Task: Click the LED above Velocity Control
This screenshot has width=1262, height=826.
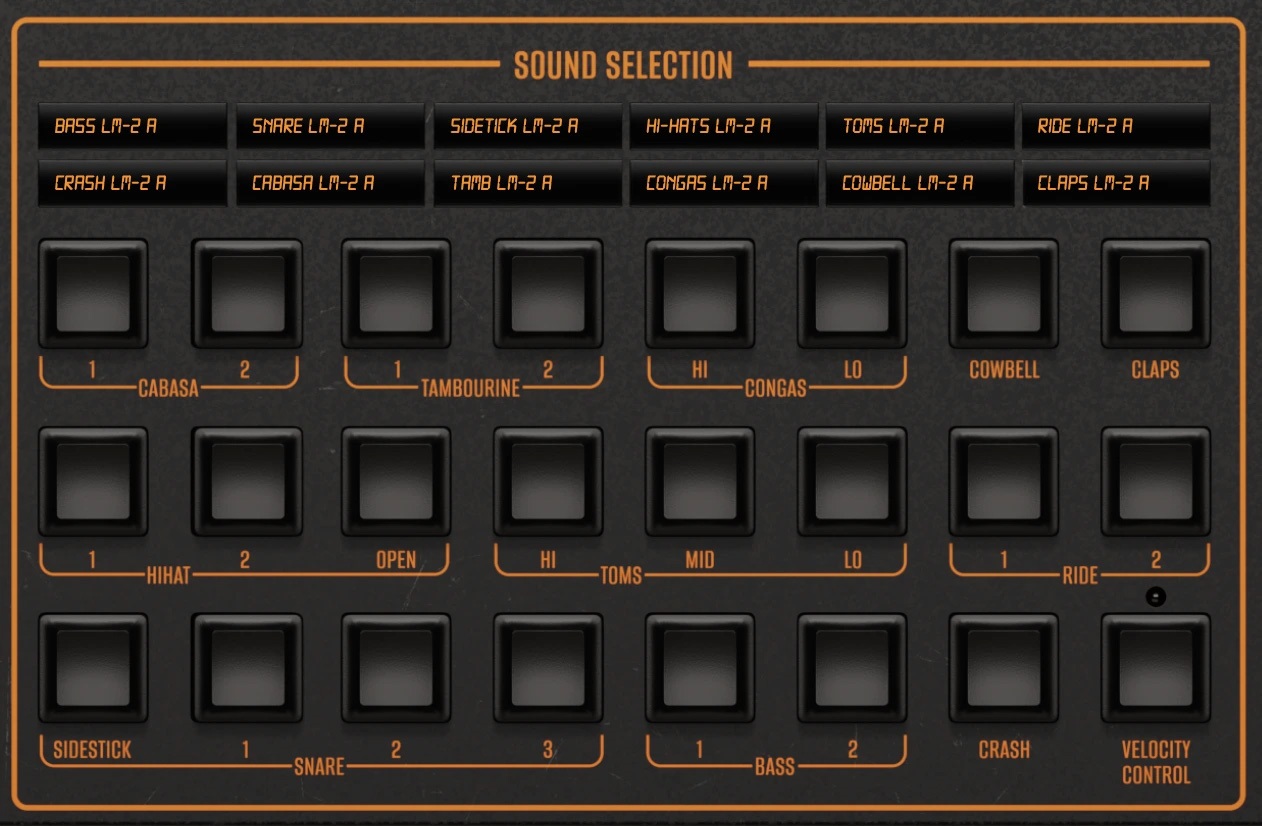Action: [x=1156, y=595]
